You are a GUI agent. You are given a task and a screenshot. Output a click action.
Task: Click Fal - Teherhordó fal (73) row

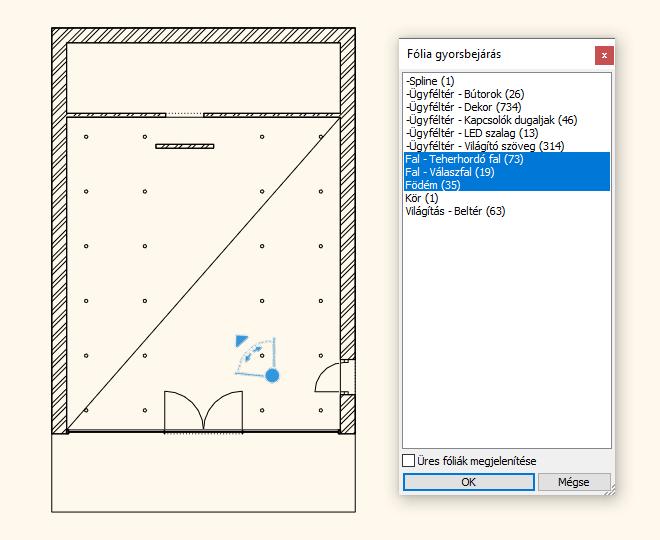(507, 159)
